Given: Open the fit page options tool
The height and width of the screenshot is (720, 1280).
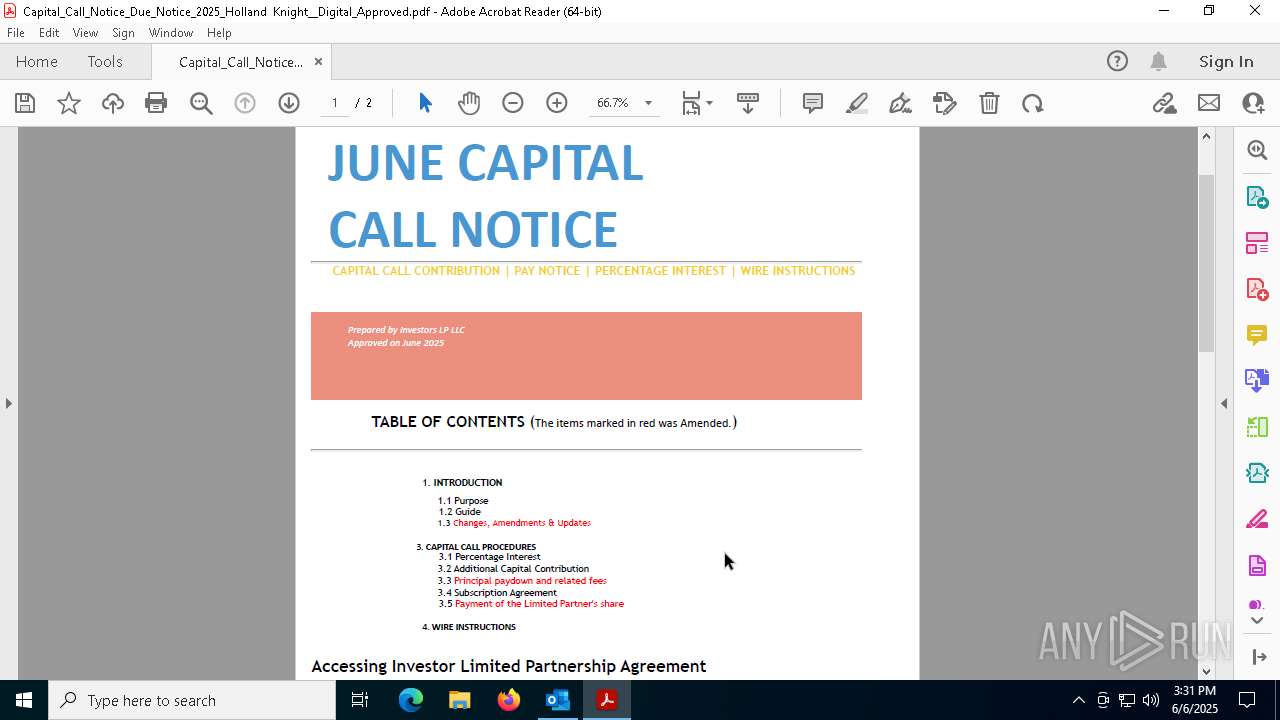Looking at the screenshot, I should pyautogui.click(x=696, y=103).
